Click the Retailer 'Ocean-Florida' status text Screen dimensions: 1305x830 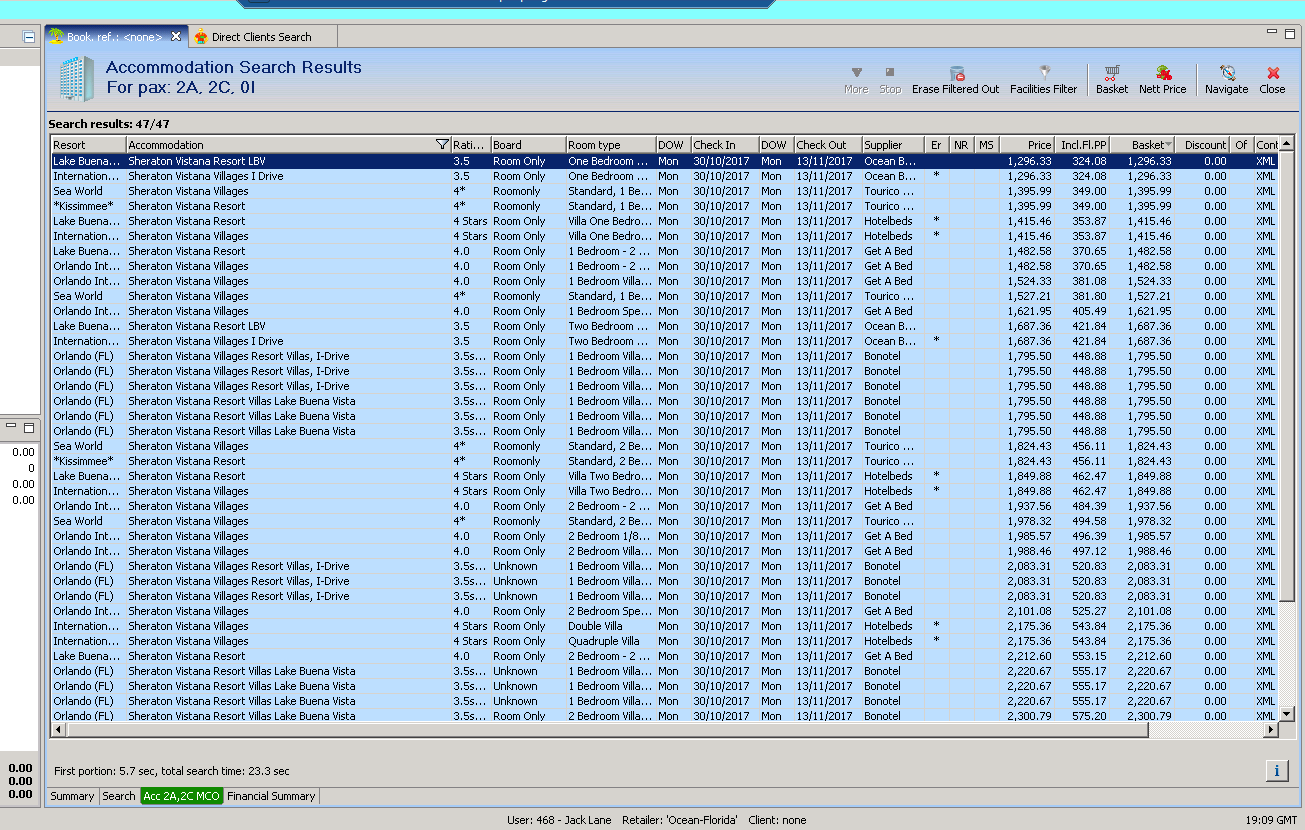point(680,820)
